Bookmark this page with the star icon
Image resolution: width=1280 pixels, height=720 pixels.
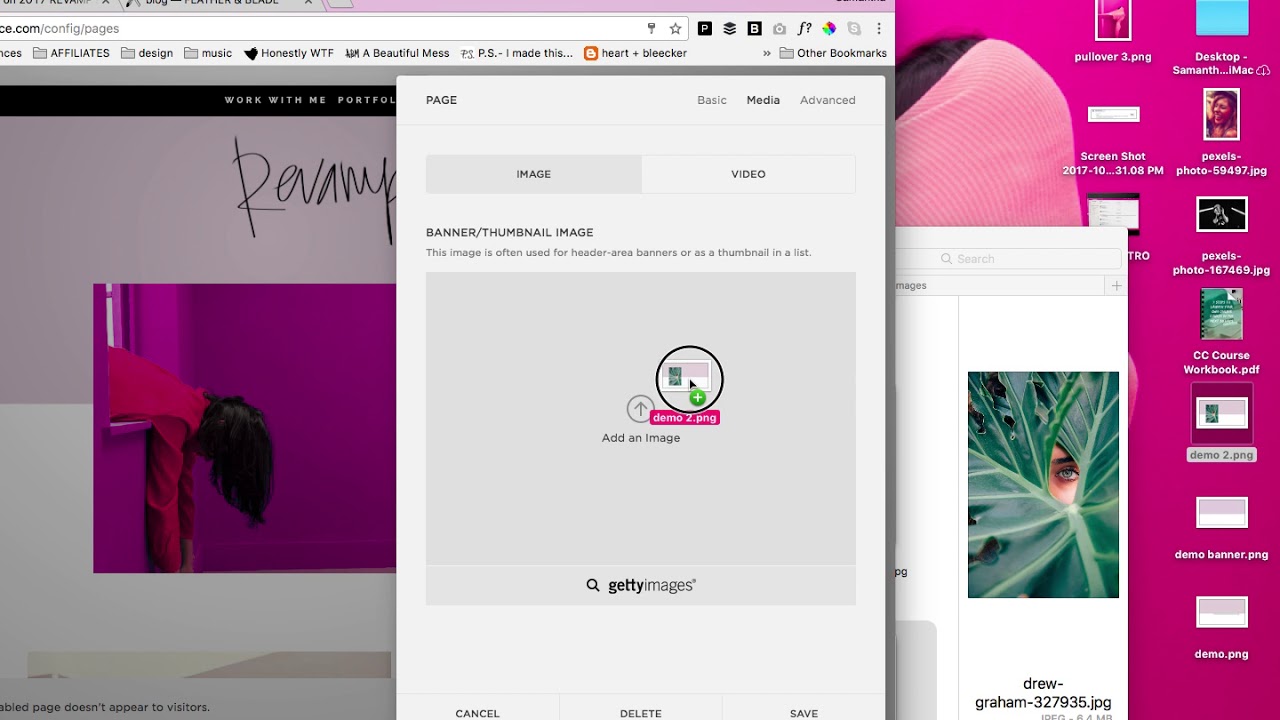[x=676, y=29]
